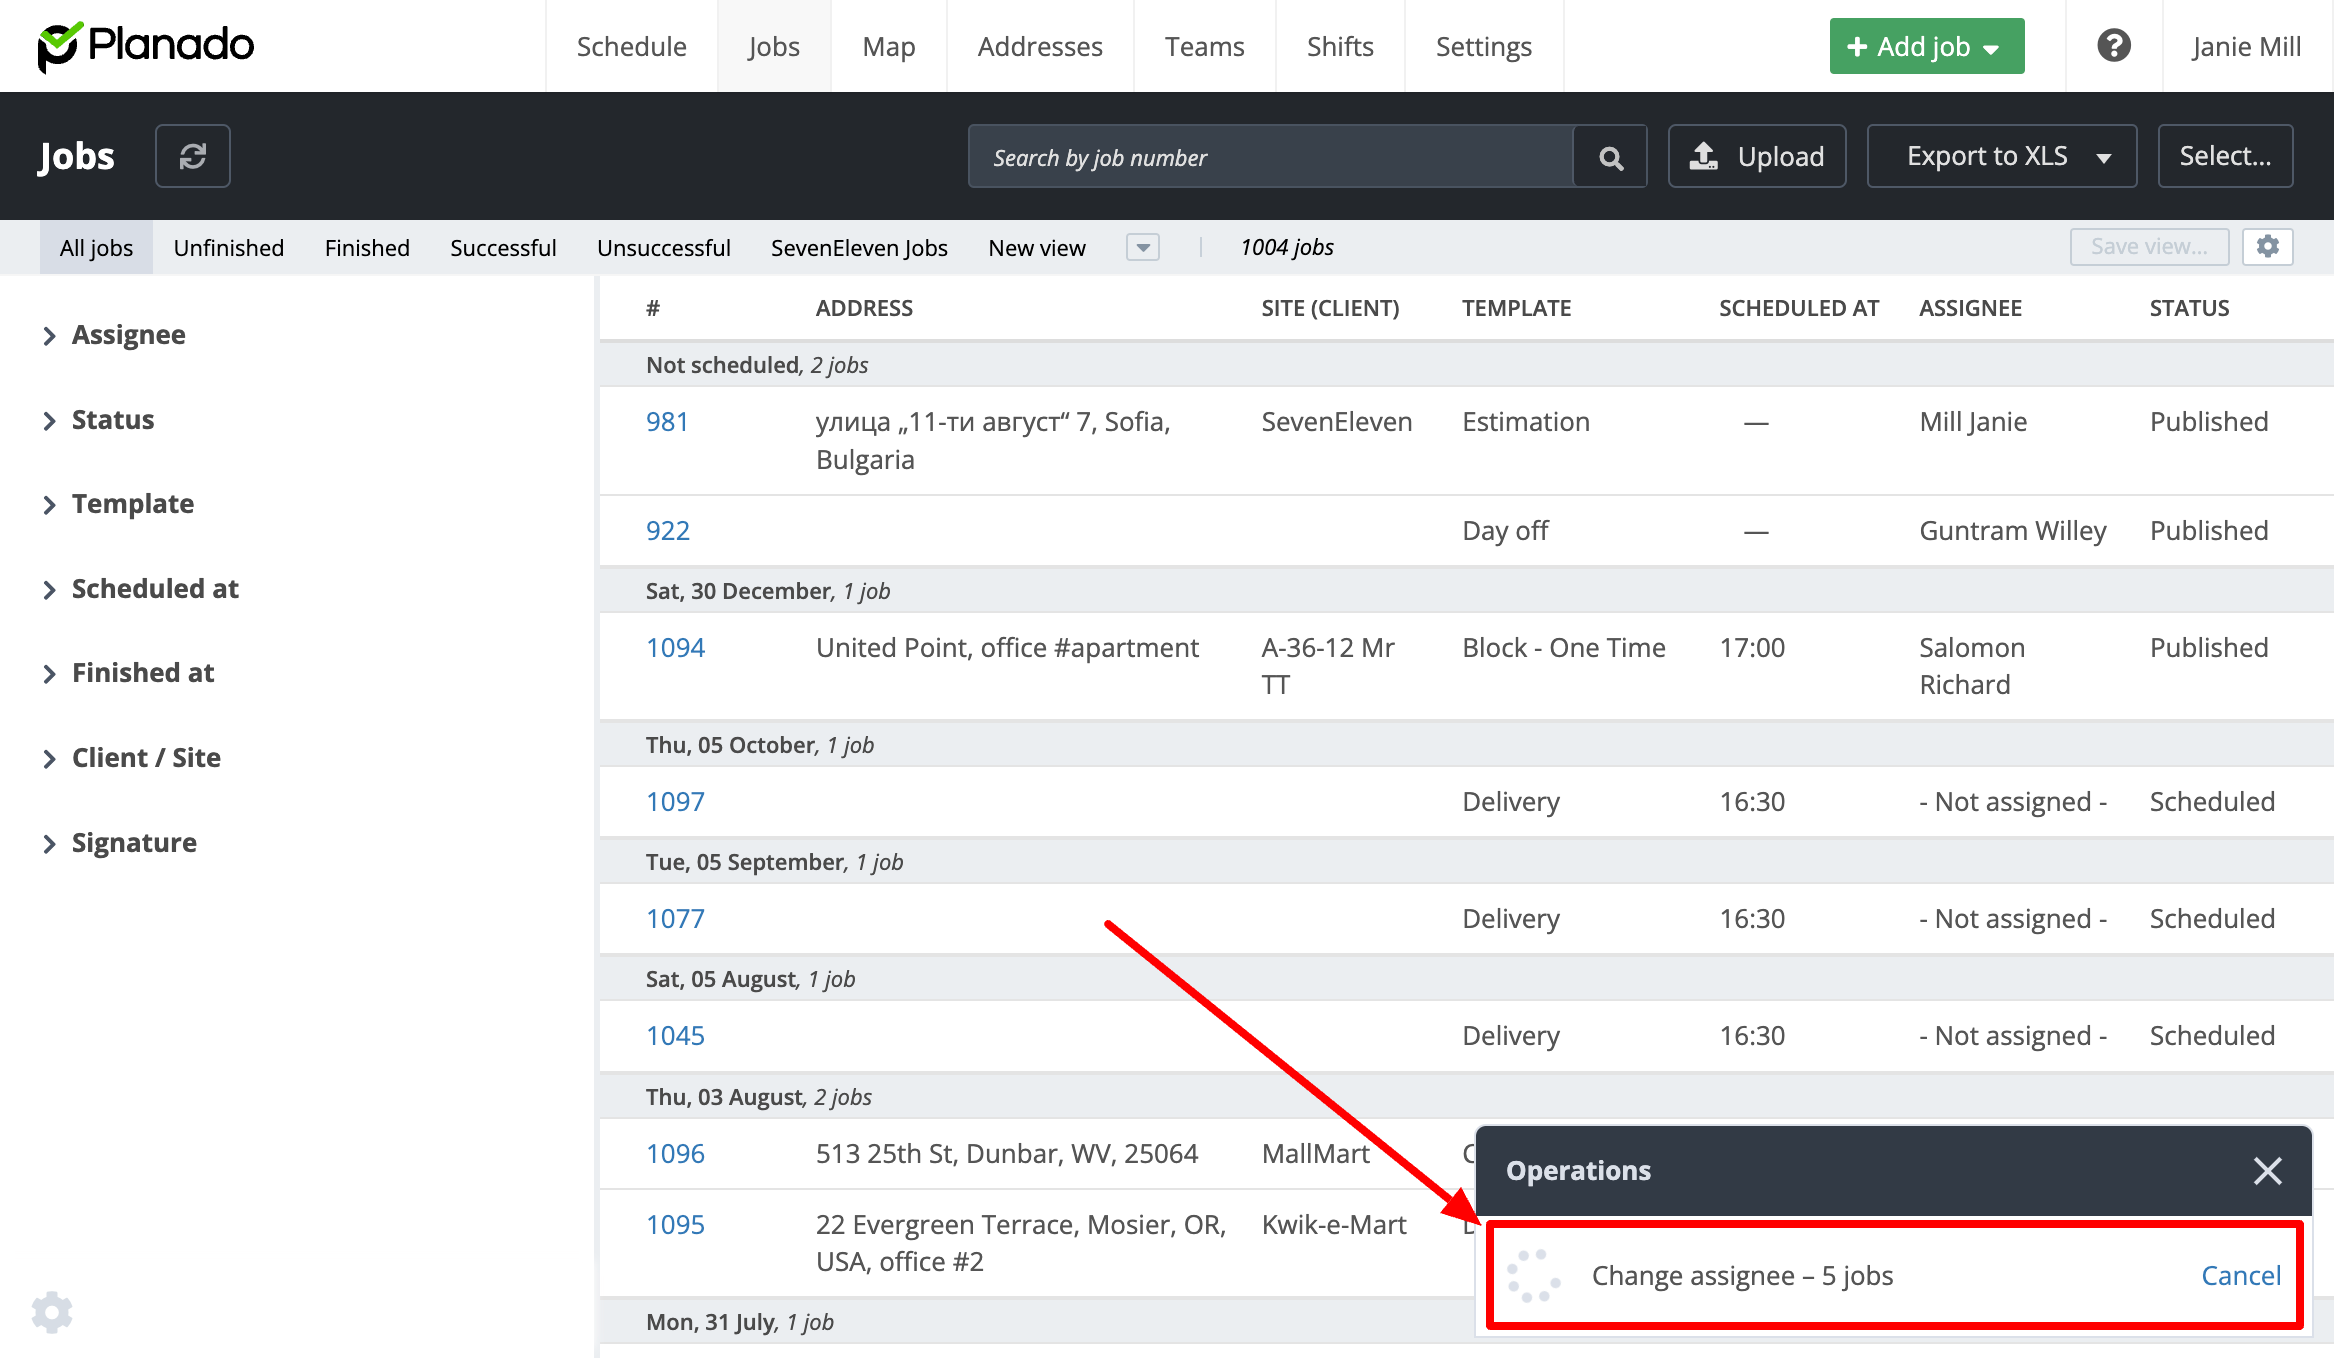Select the Unfinished jobs view

(228, 247)
